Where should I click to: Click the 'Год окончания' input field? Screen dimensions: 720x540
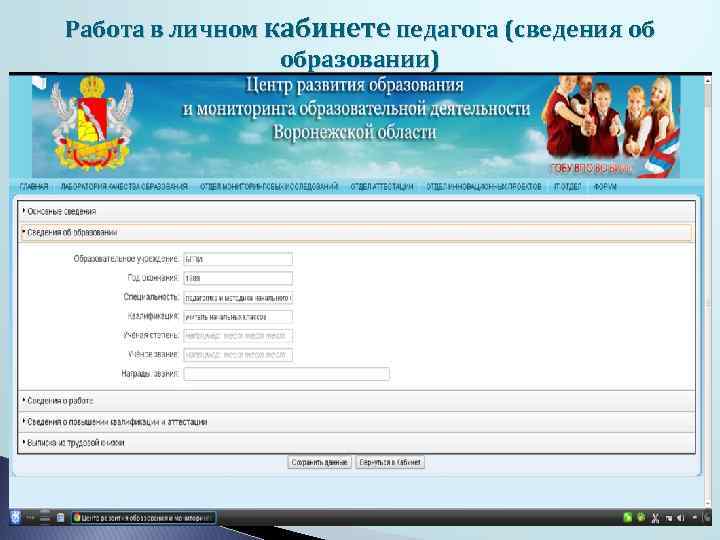pyautogui.click(x=238, y=278)
